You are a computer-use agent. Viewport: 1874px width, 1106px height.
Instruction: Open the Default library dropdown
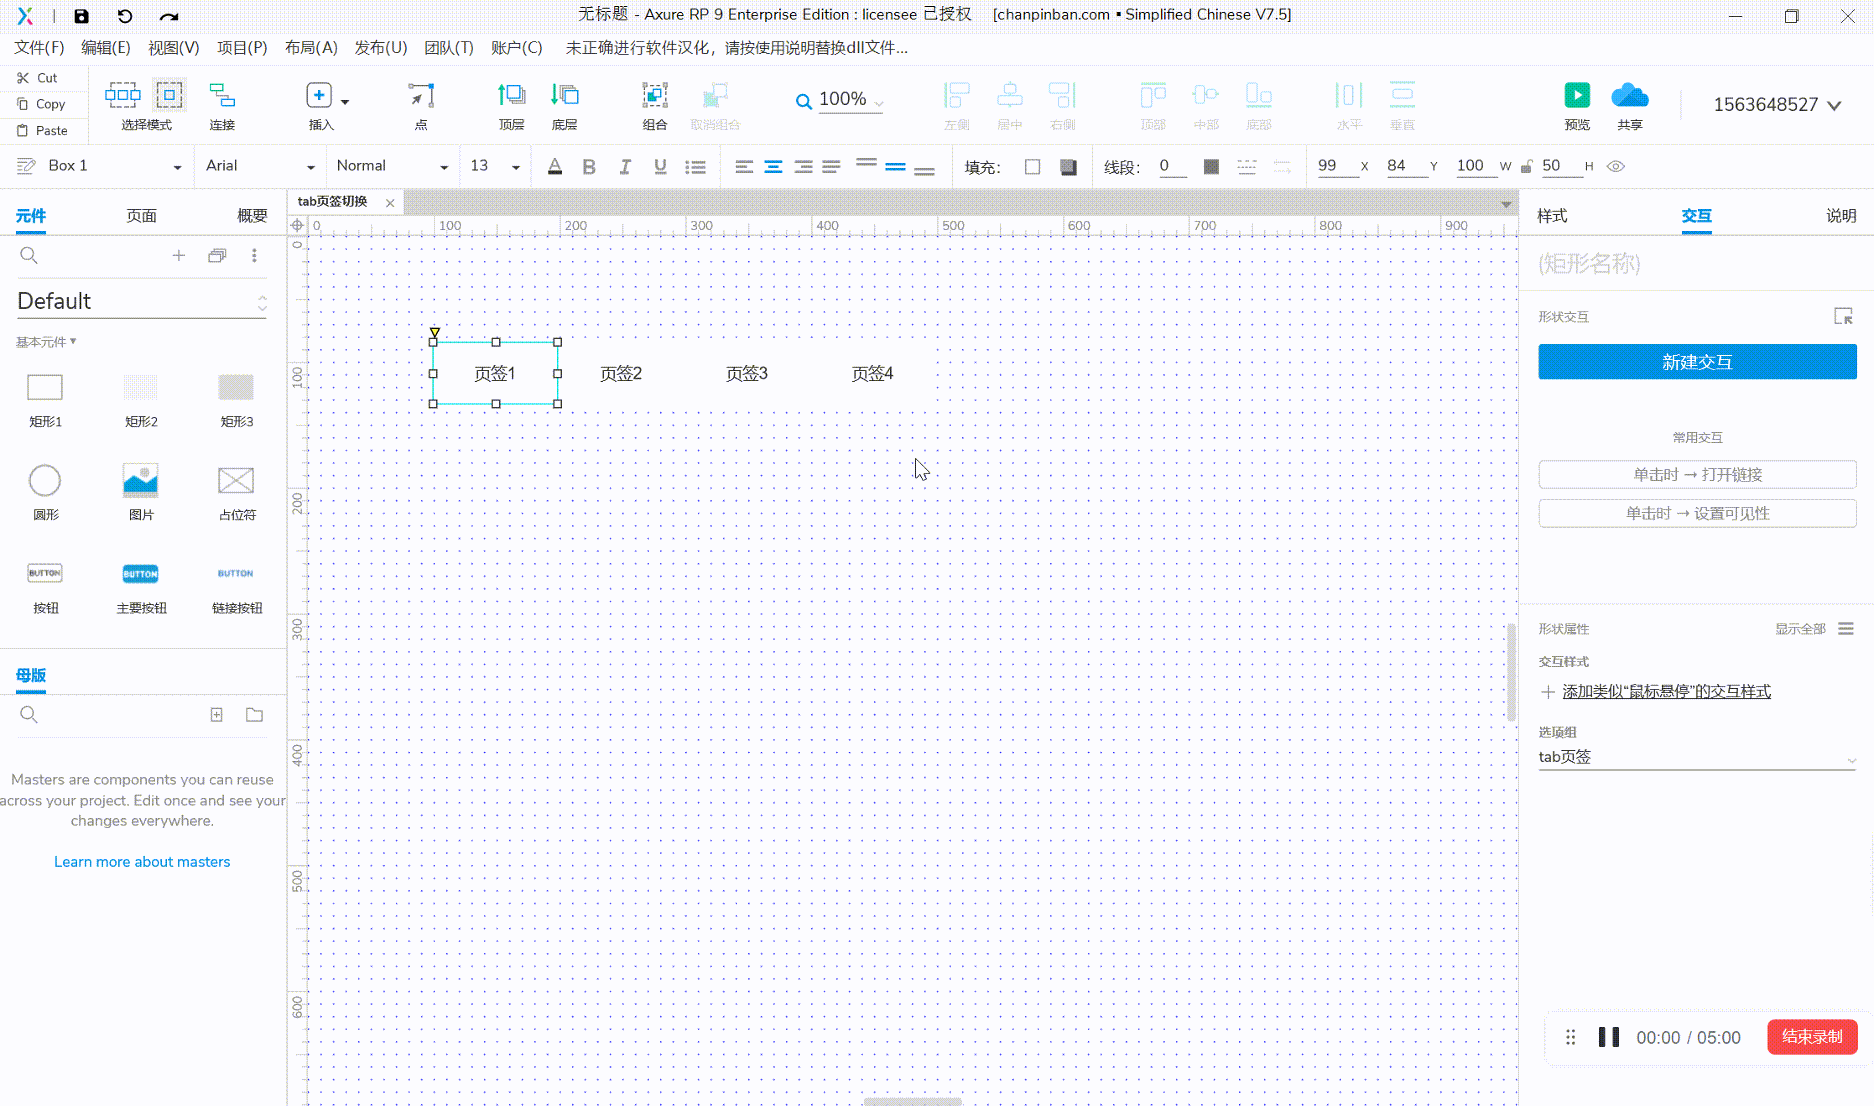click(142, 301)
